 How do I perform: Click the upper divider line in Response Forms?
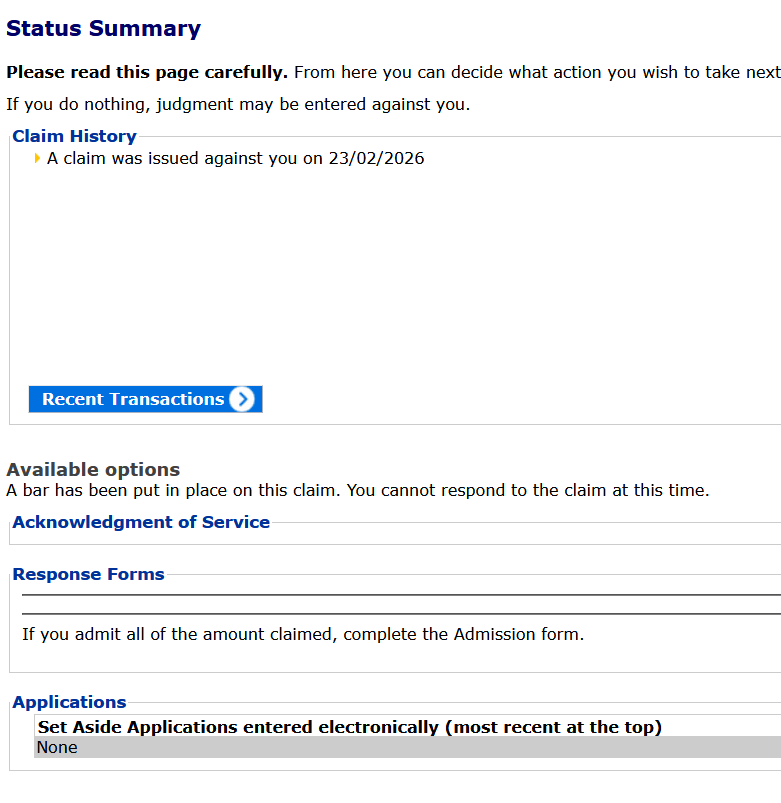[x=402, y=595]
